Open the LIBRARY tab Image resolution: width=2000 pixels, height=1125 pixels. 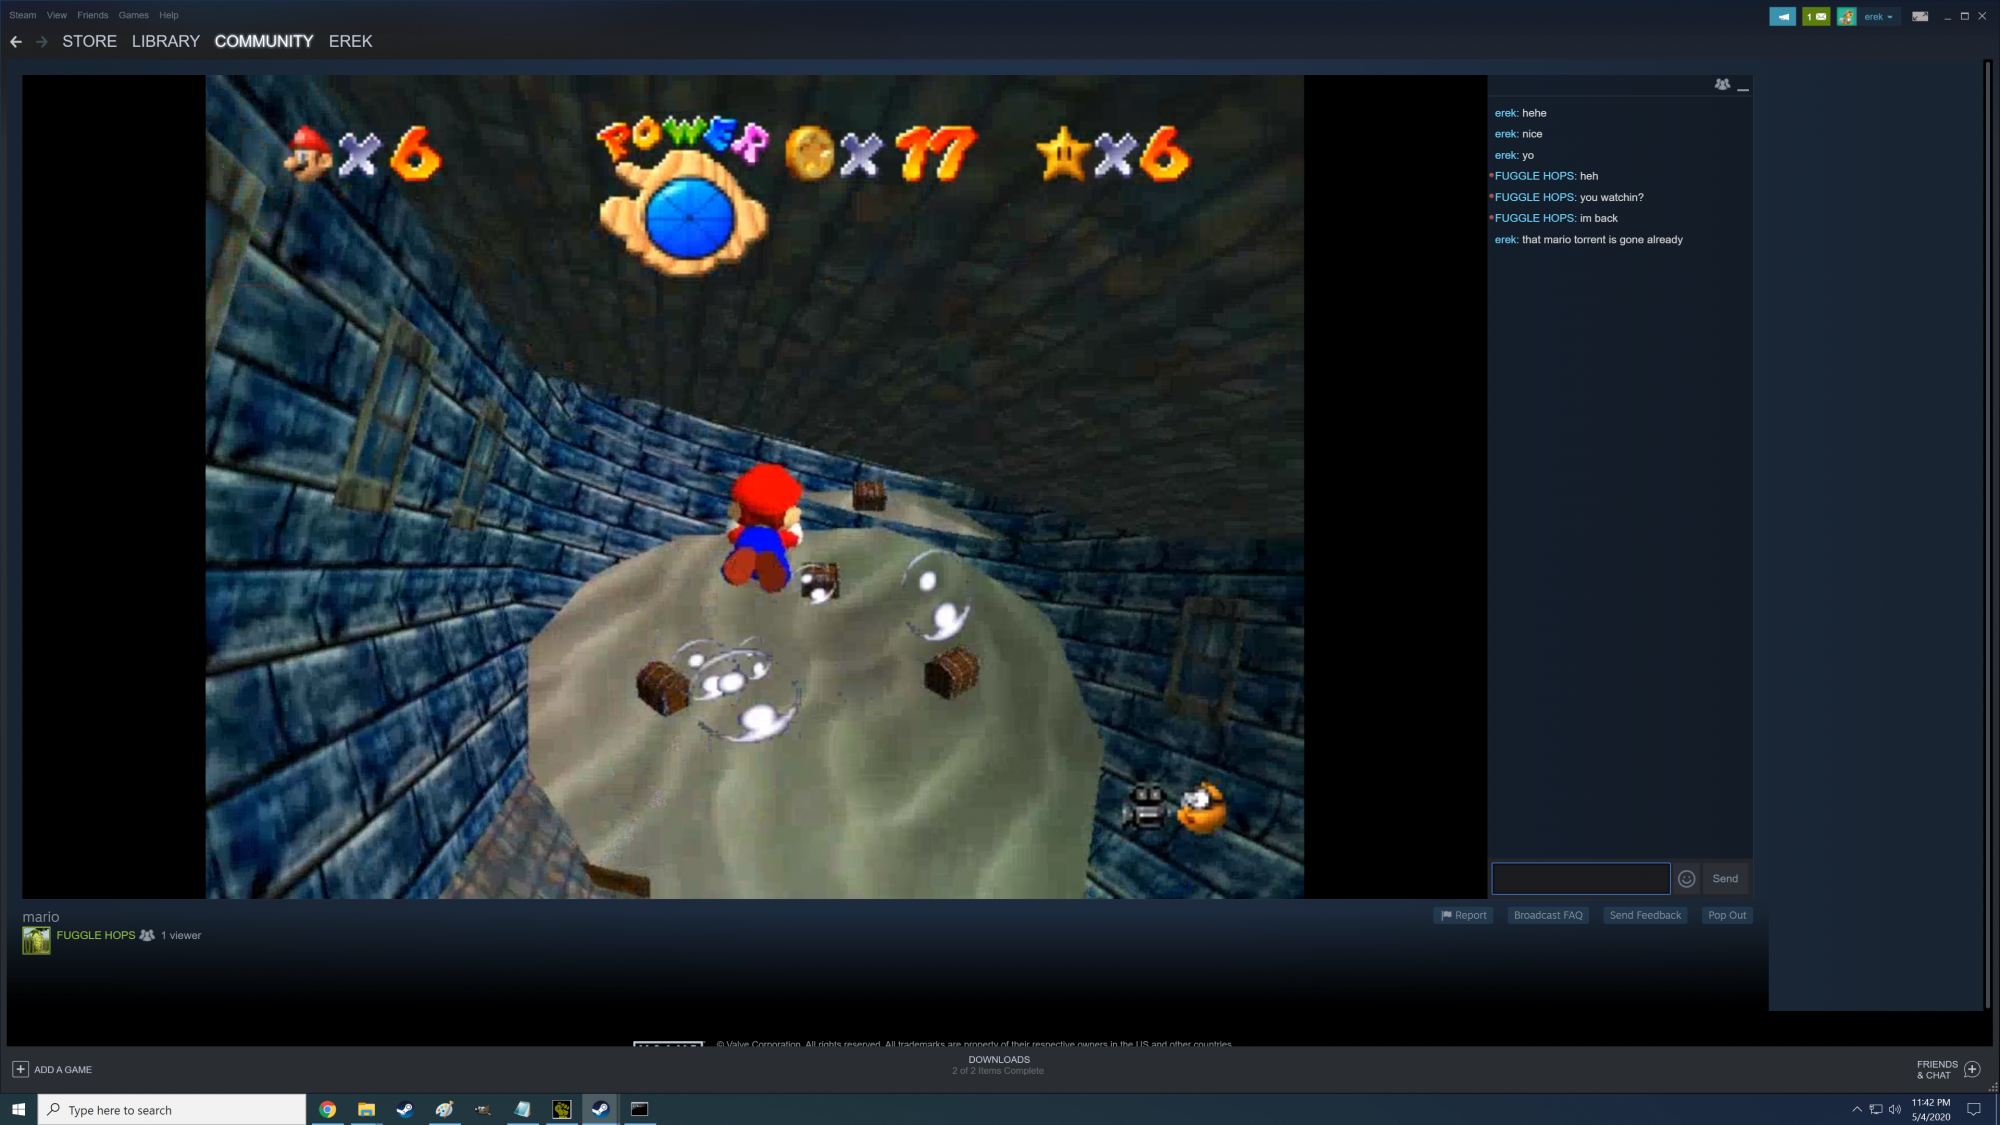(x=166, y=41)
